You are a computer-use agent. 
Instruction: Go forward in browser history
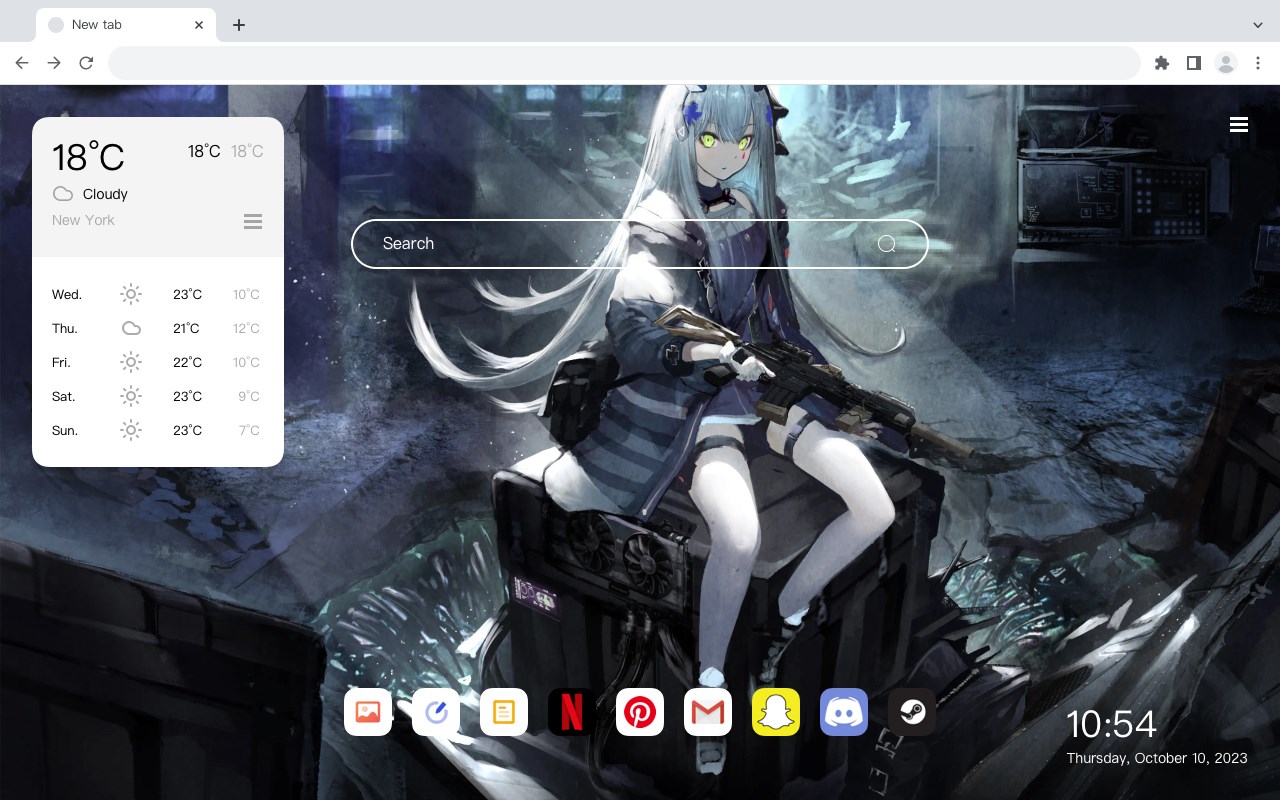click(x=54, y=63)
